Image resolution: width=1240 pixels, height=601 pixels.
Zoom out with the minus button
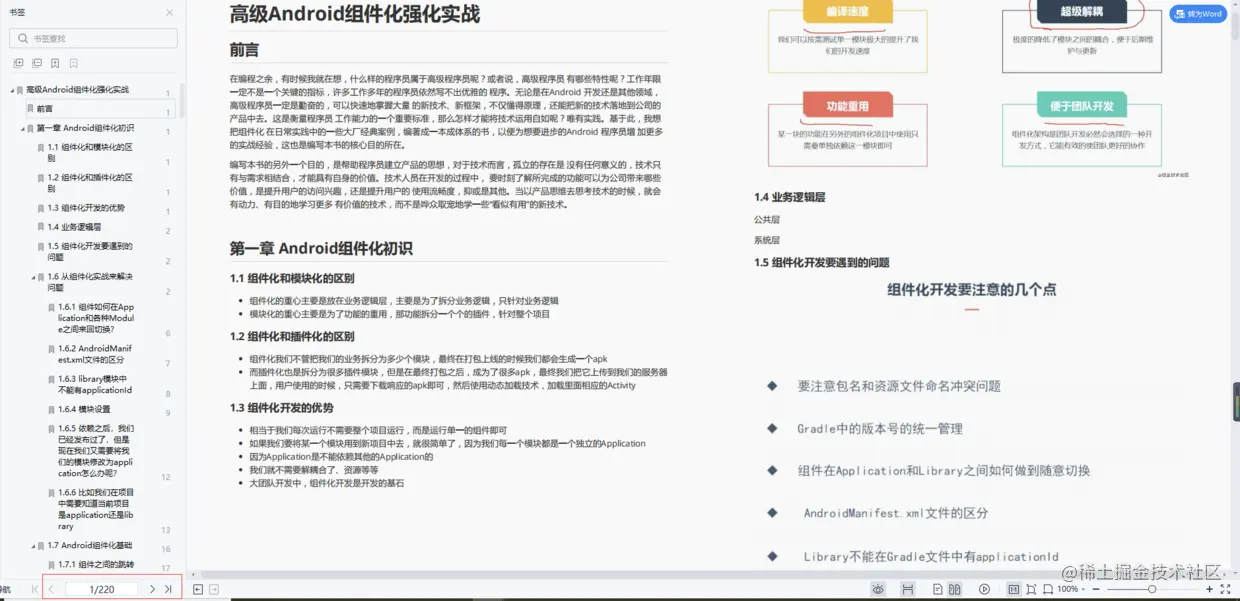click(1096, 589)
